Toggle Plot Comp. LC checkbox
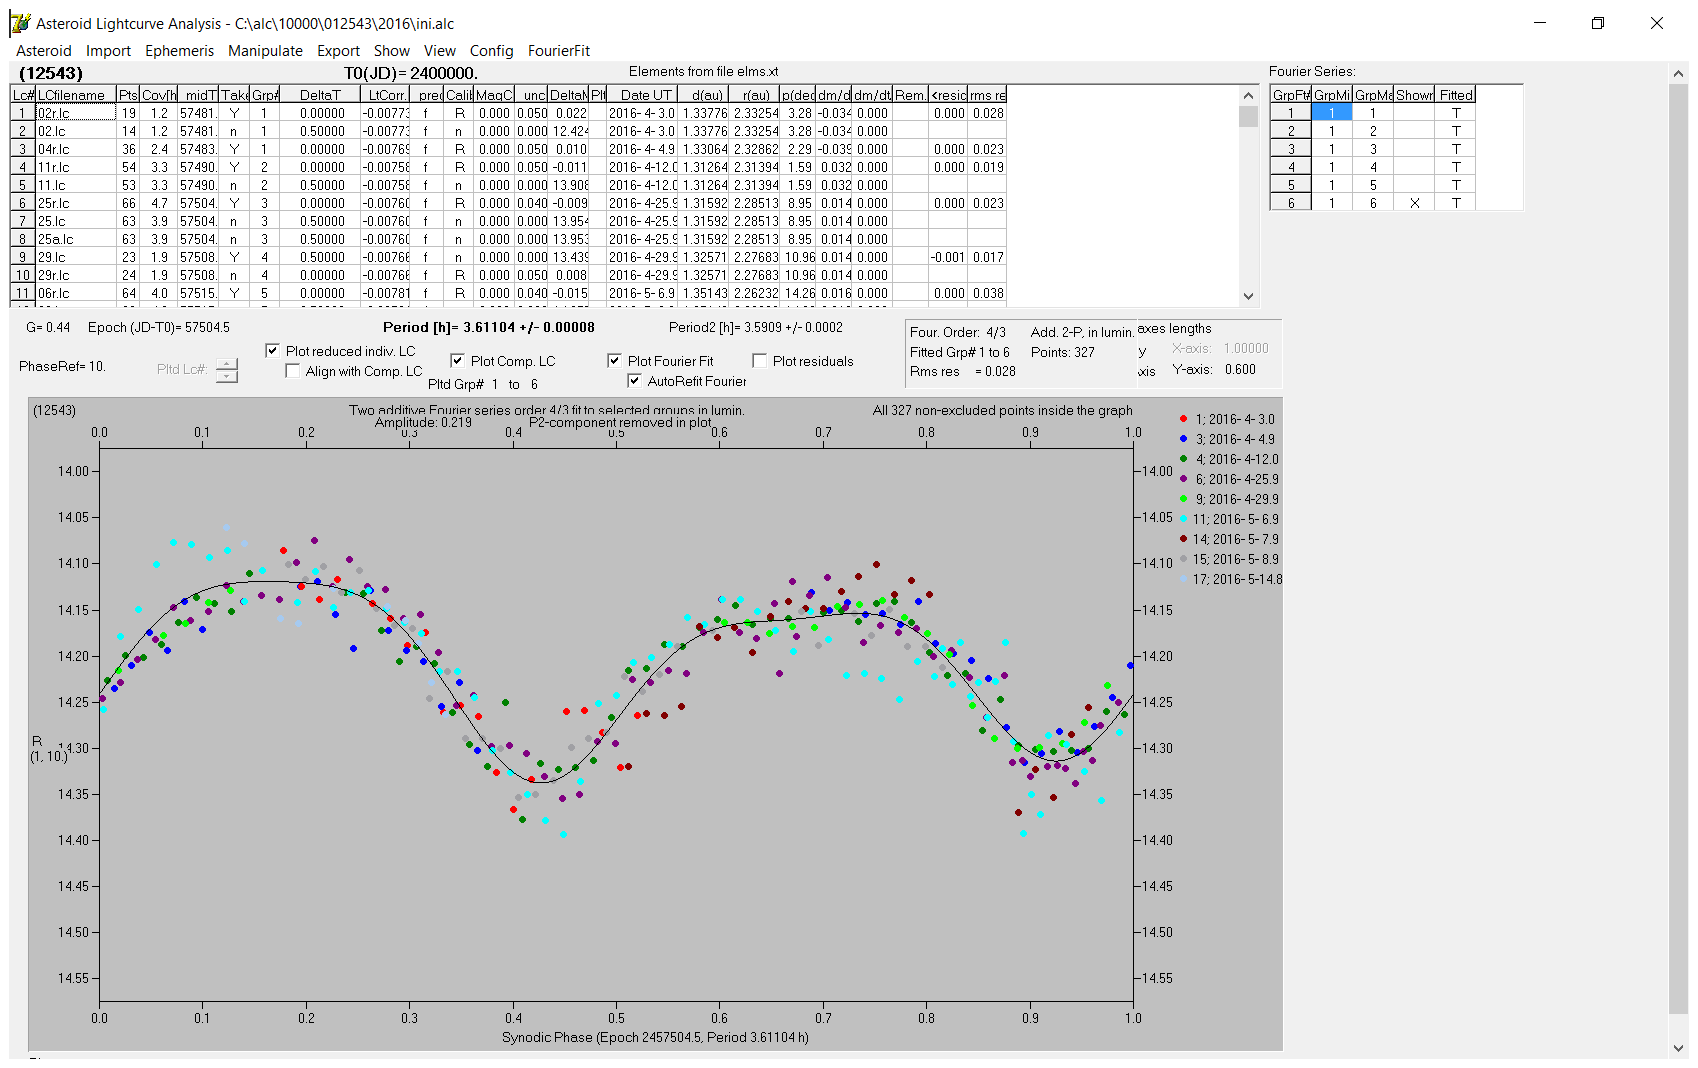 tap(457, 361)
